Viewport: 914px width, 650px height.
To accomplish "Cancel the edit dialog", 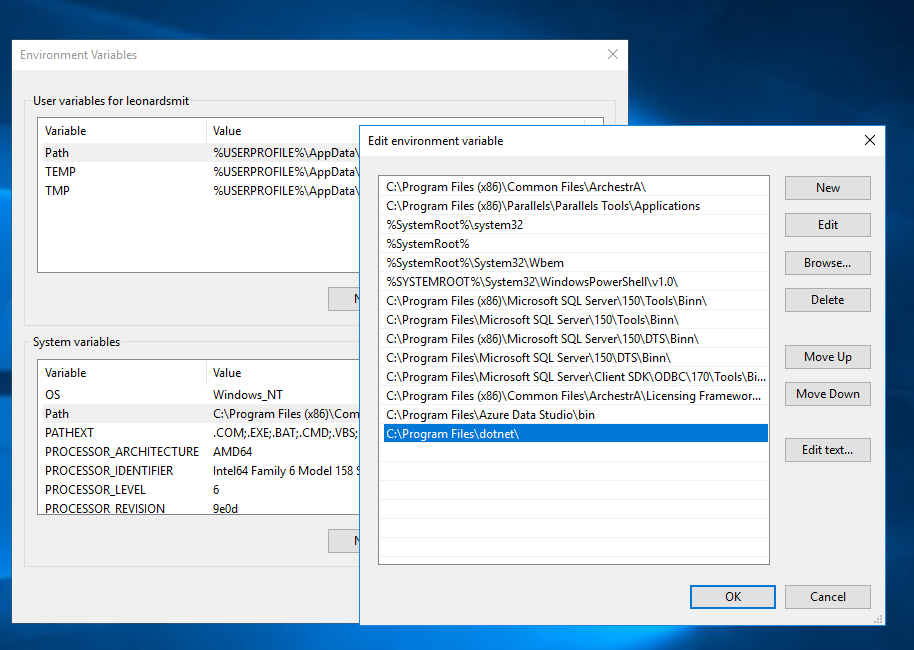I will tap(827, 597).
